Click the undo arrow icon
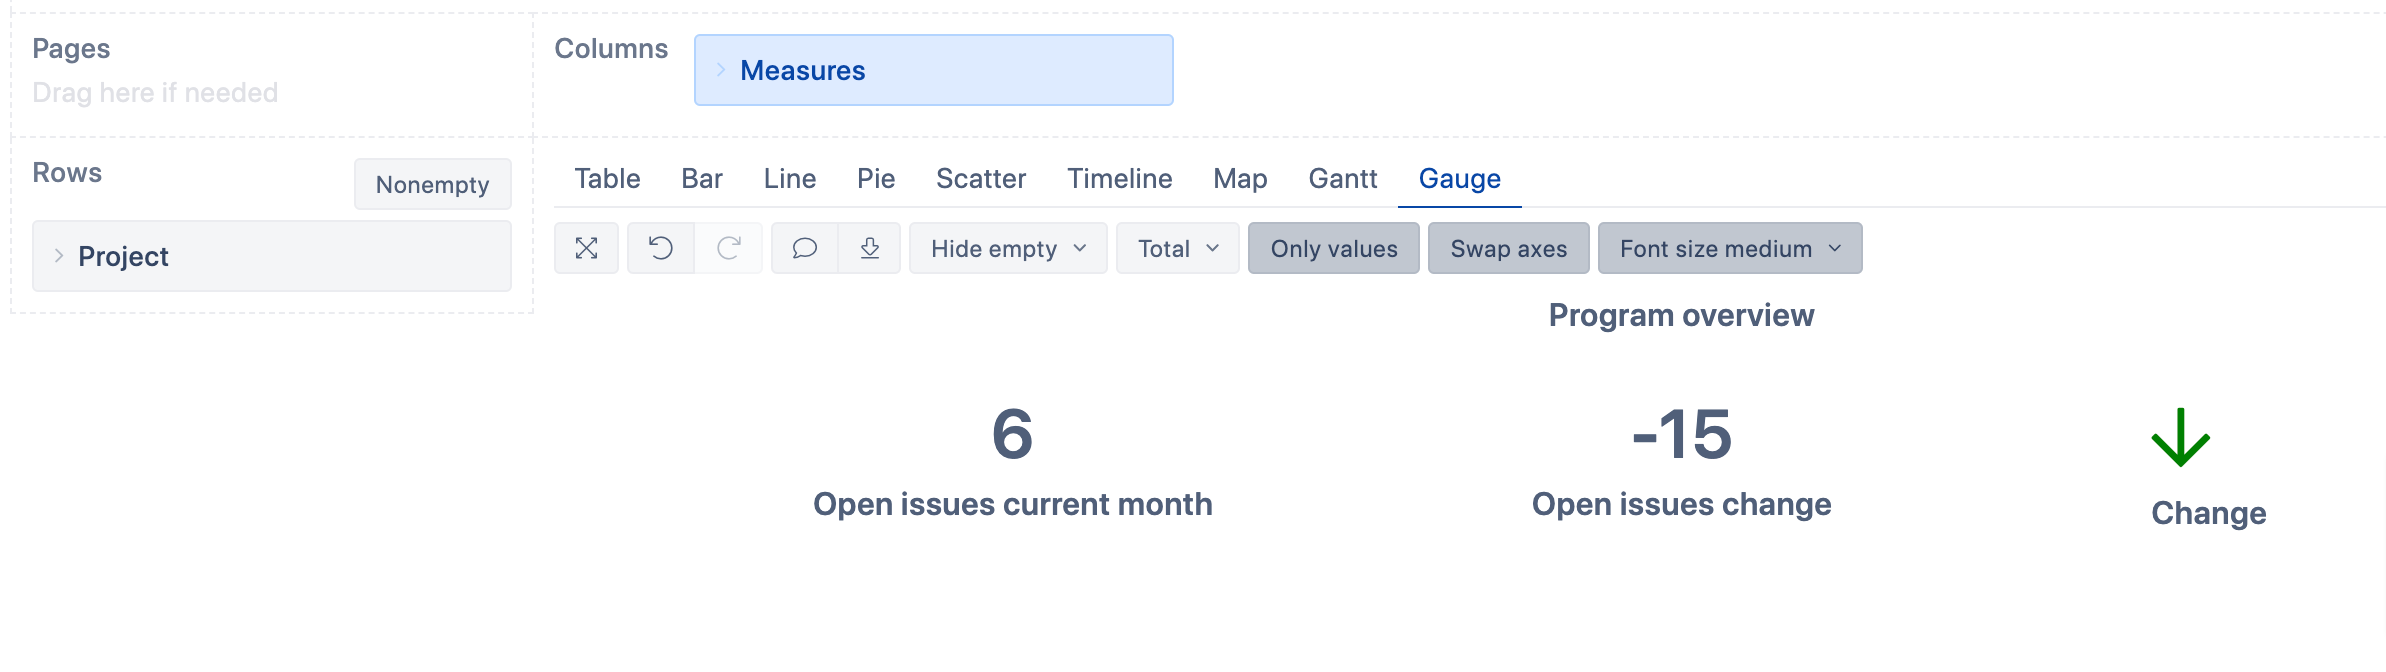The width and height of the screenshot is (2386, 672). pyautogui.click(x=661, y=248)
